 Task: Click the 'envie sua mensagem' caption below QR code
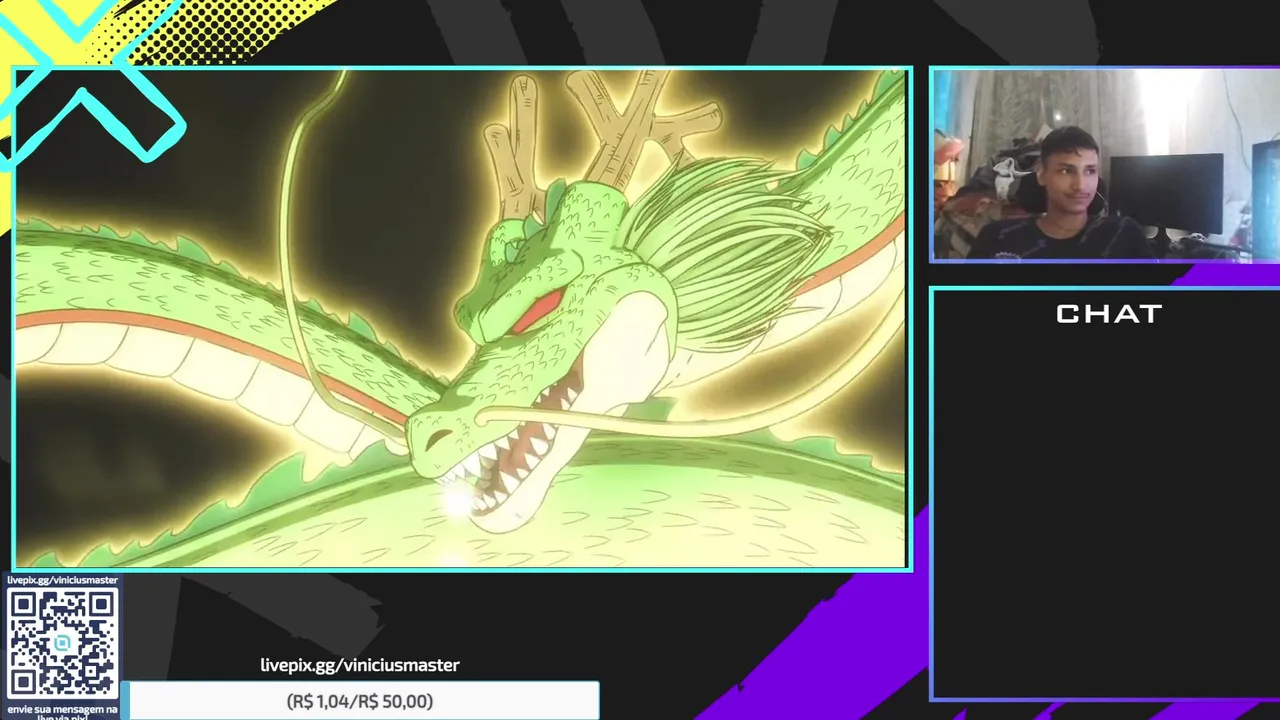click(62, 712)
